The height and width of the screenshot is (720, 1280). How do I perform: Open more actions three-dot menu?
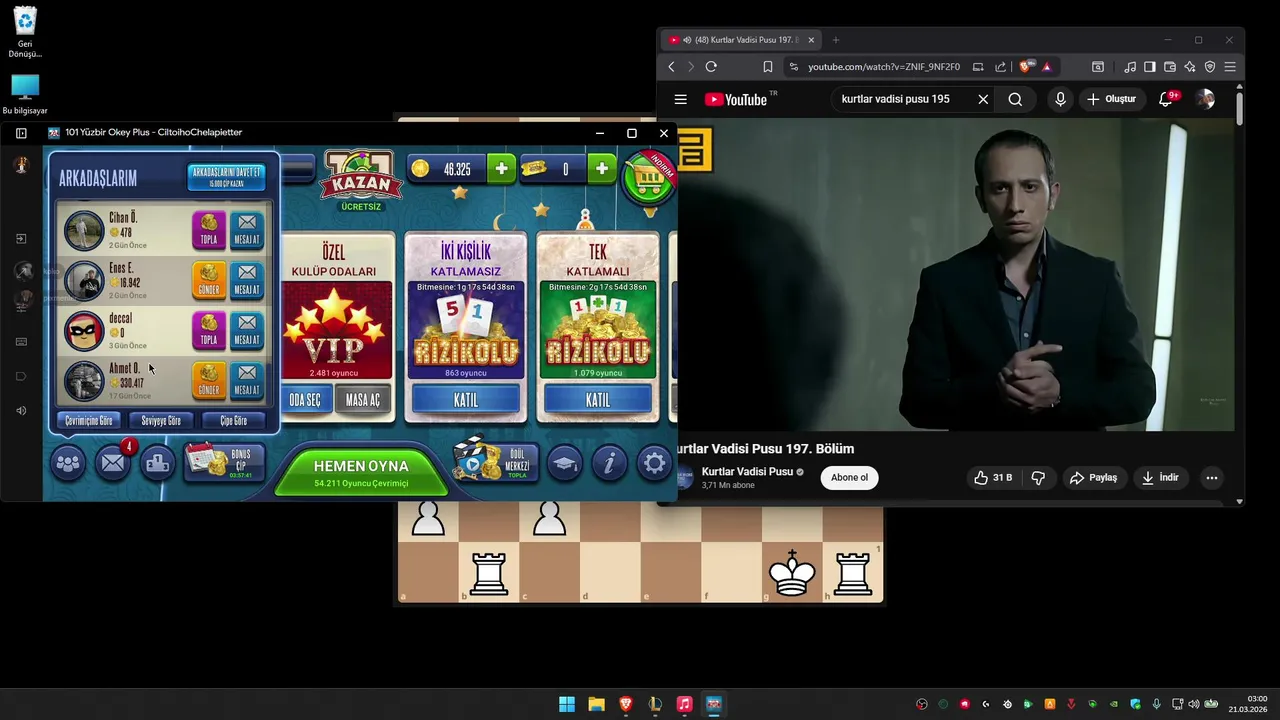tap(1212, 478)
